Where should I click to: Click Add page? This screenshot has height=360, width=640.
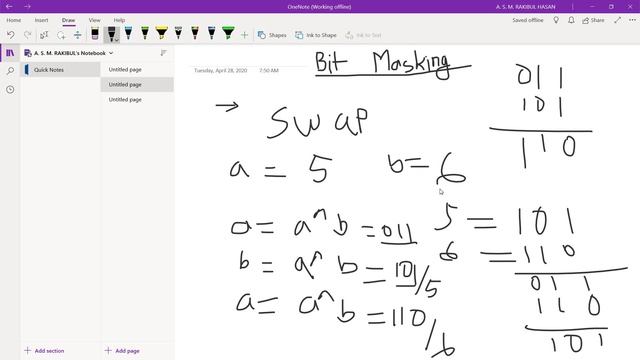point(122,351)
